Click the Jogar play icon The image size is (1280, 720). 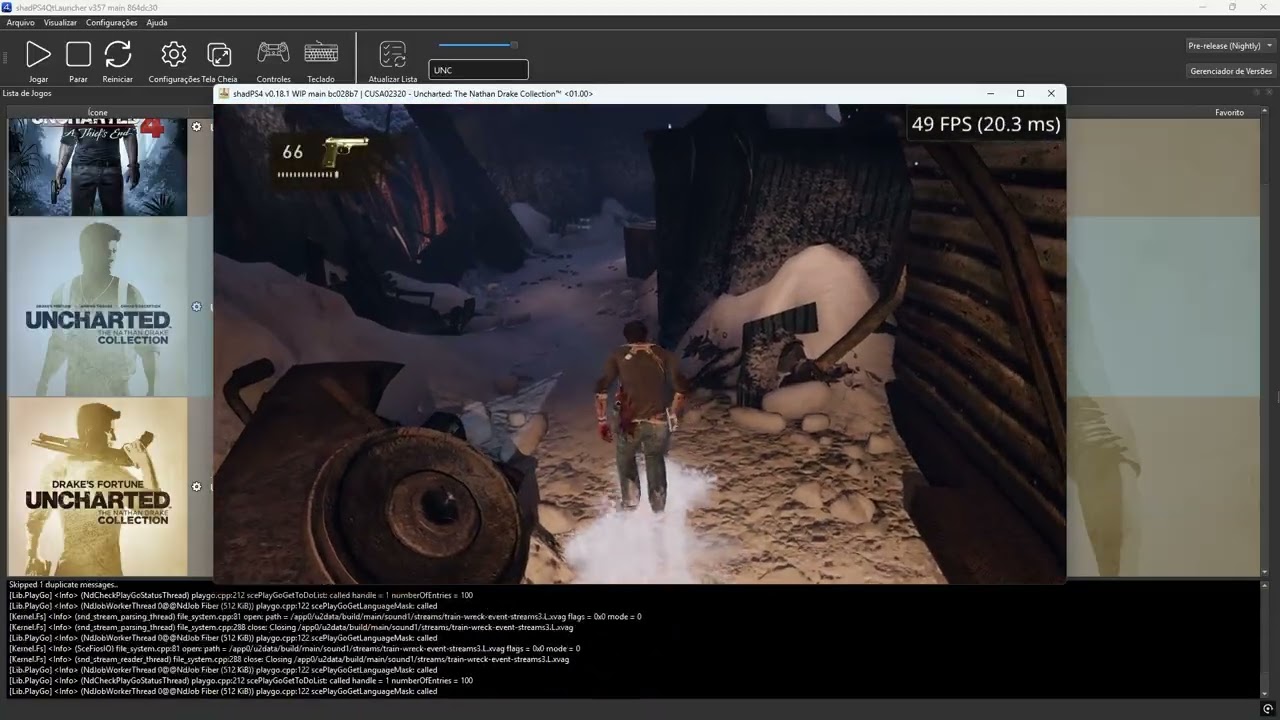[x=38, y=54]
